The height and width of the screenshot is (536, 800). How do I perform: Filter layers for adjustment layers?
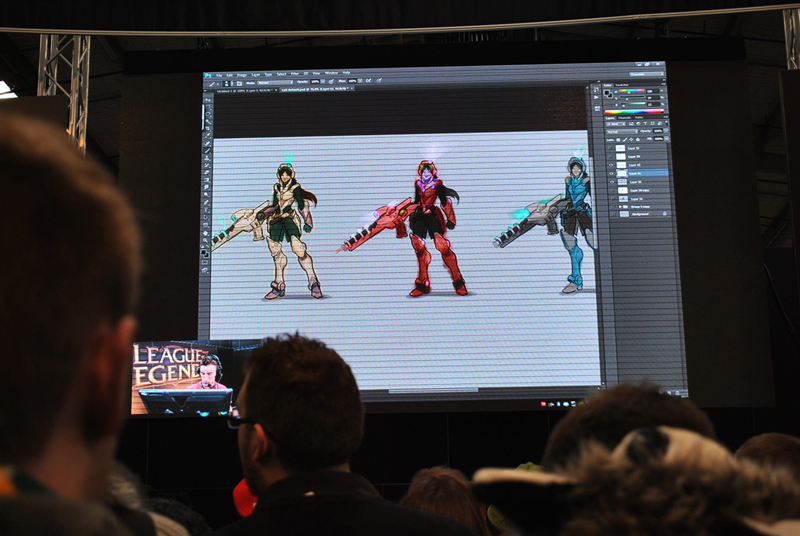point(638,123)
